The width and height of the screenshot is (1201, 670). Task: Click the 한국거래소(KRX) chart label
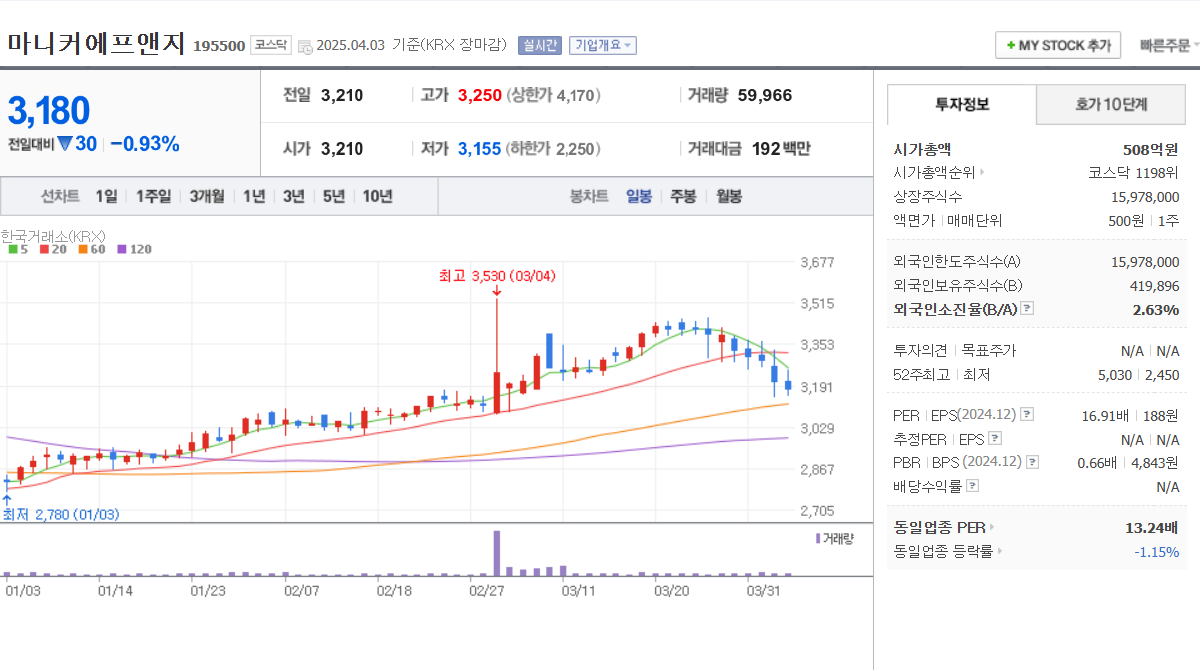click(54, 236)
